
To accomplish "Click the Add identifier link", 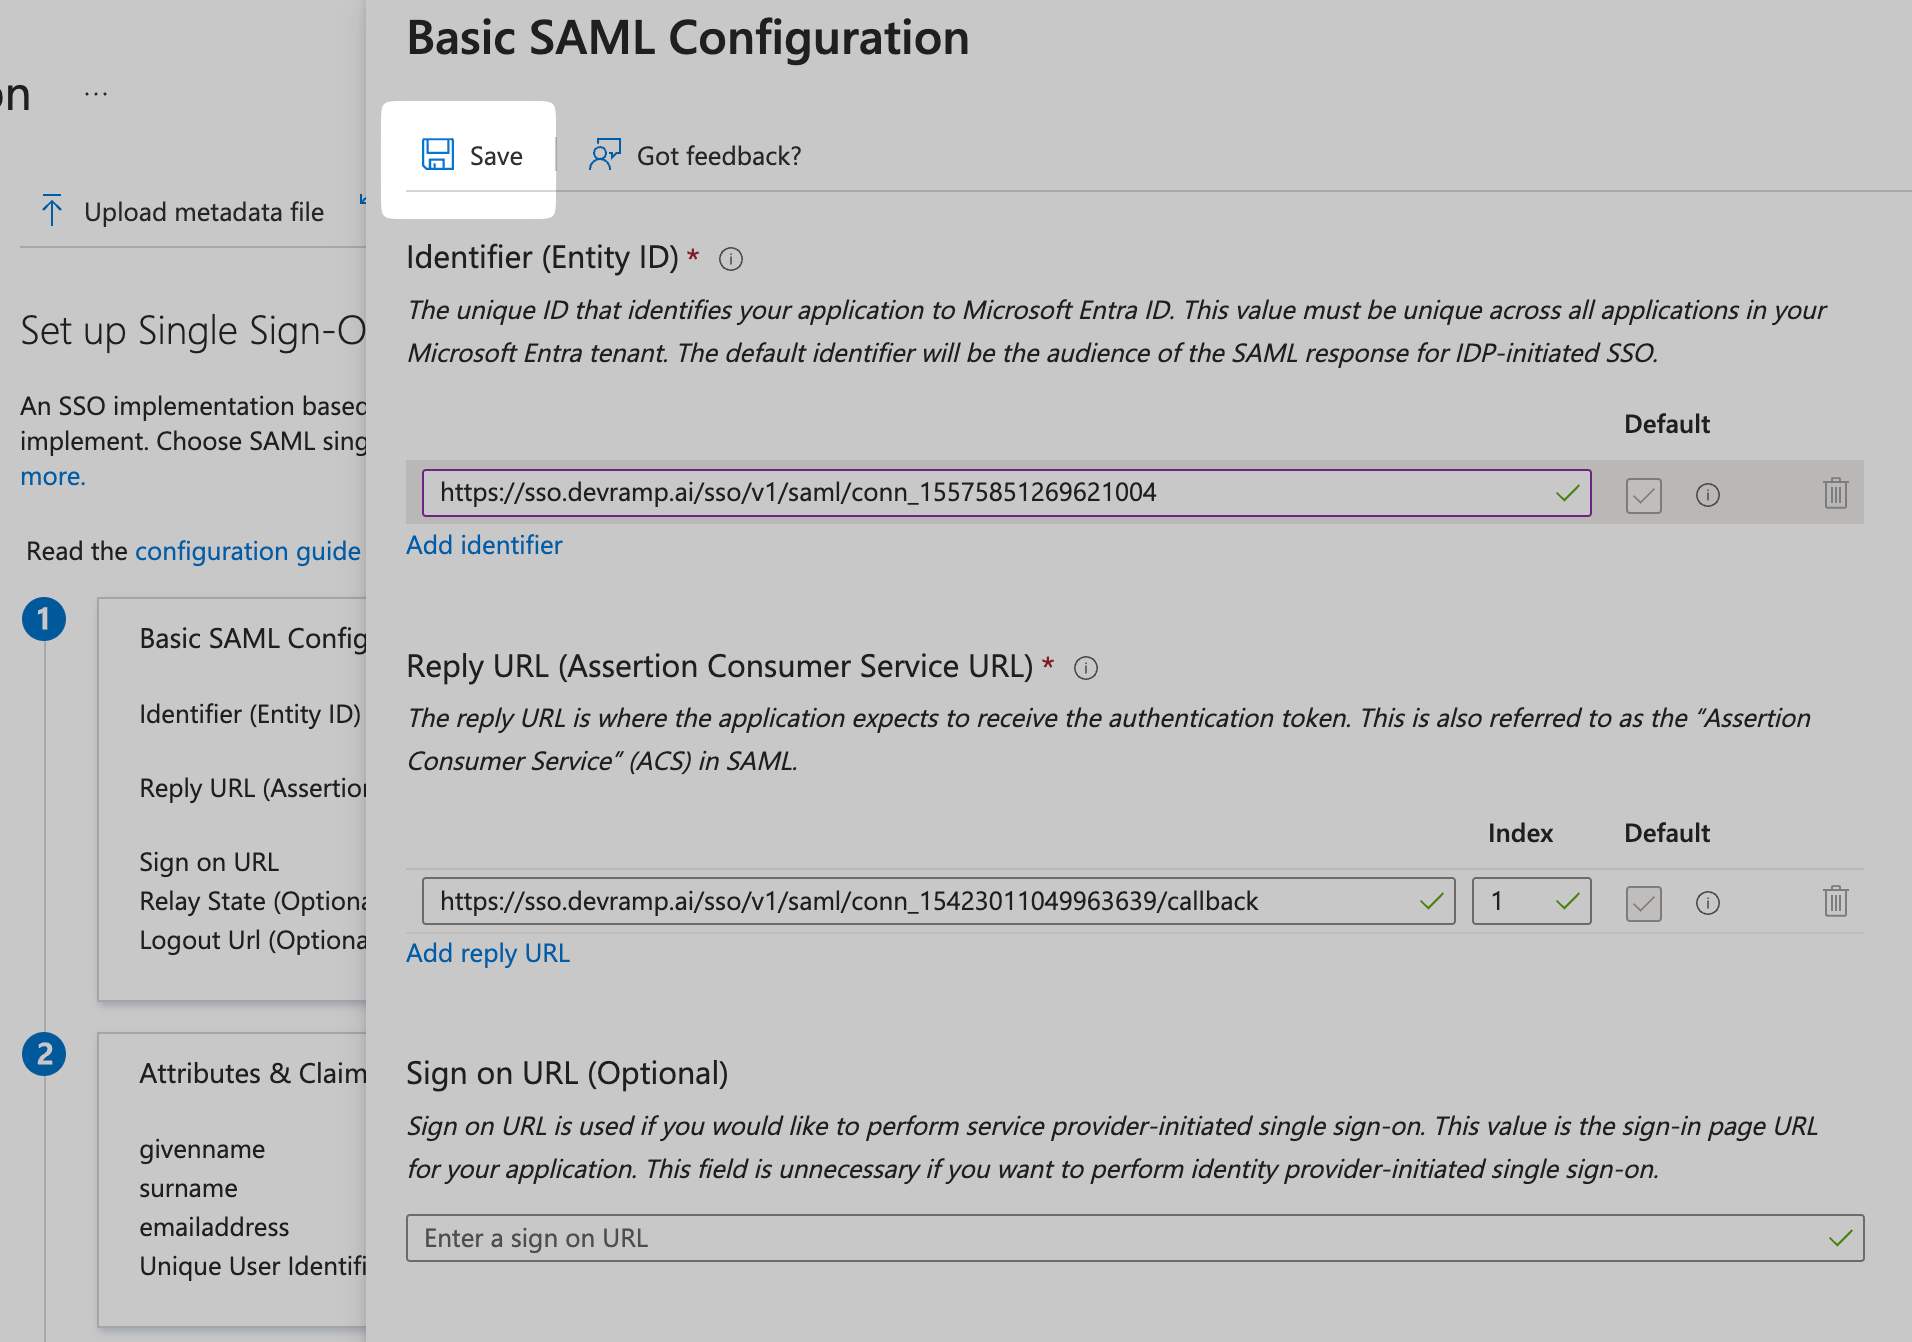I will [x=484, y=545].
